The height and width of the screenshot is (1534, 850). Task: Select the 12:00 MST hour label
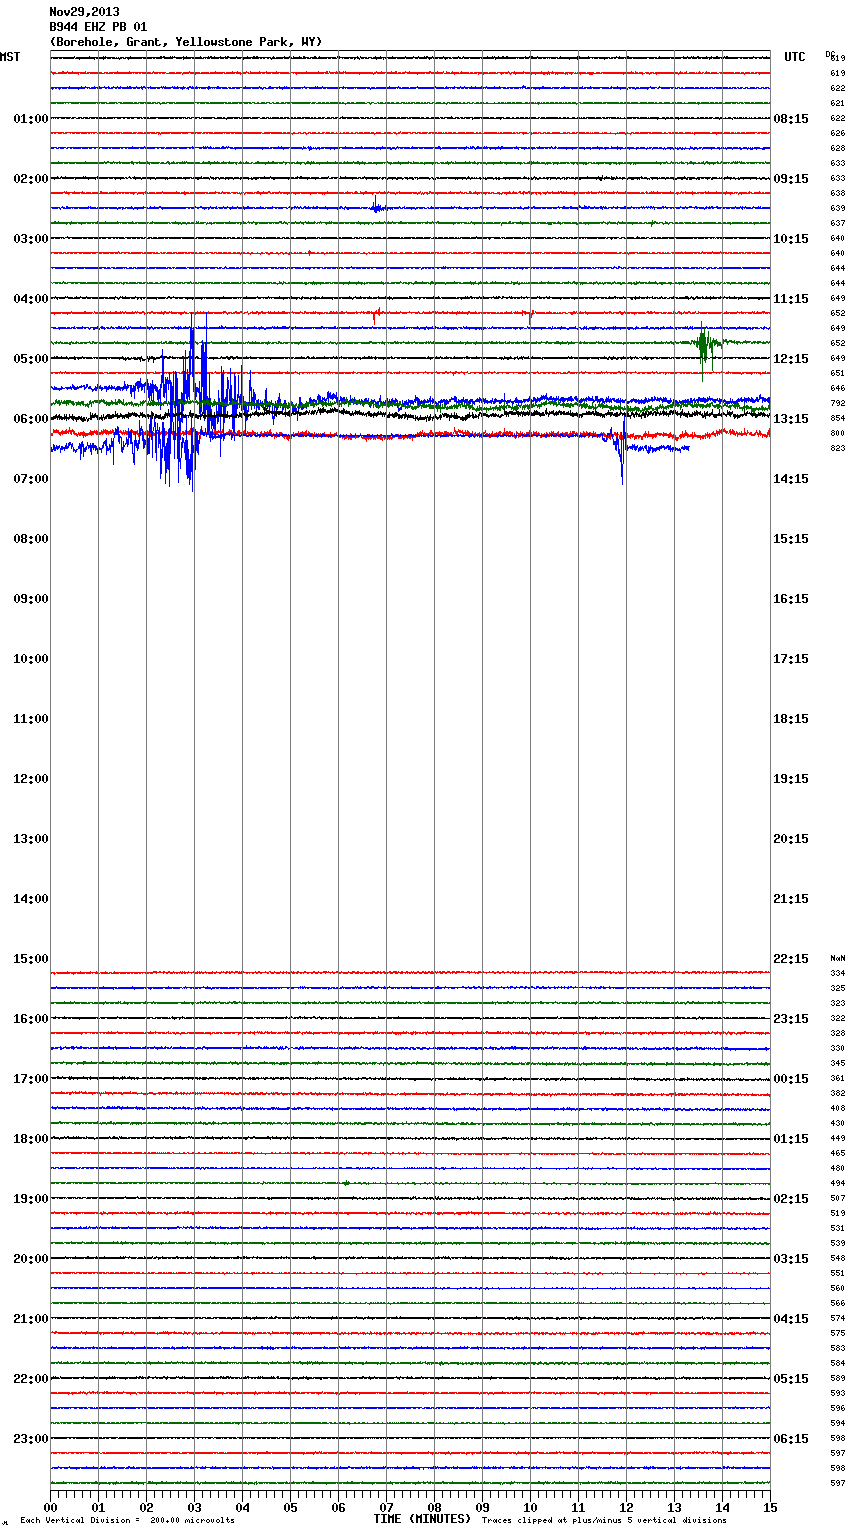tap(30, 779)
